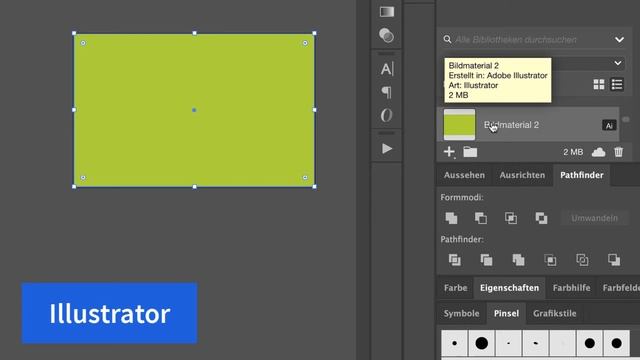Click the green rectangle's center point
This screenshot has height=360, width=640.
click(194, 110)
